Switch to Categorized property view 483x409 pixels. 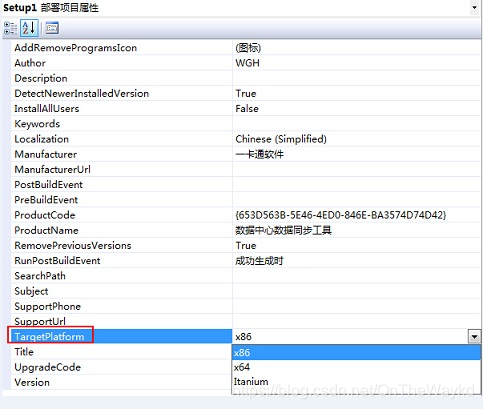[x=10, y=28]
